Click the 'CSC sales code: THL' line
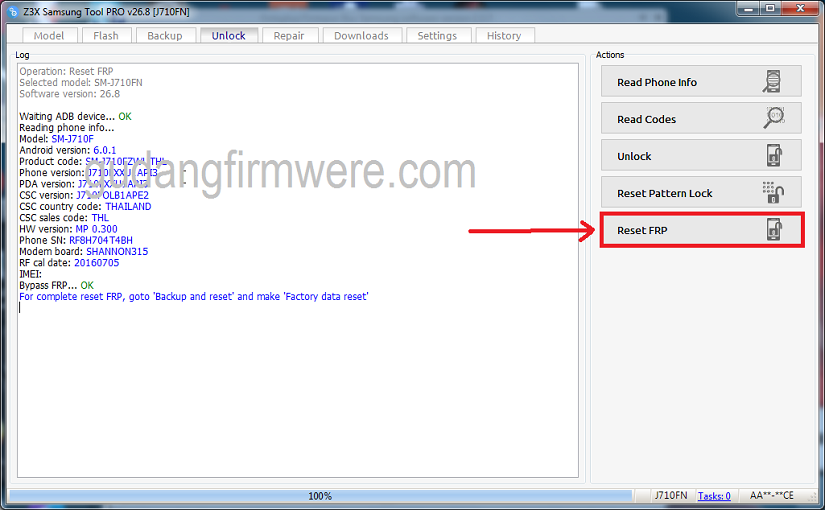825x510 pixels. click(64, 217)
